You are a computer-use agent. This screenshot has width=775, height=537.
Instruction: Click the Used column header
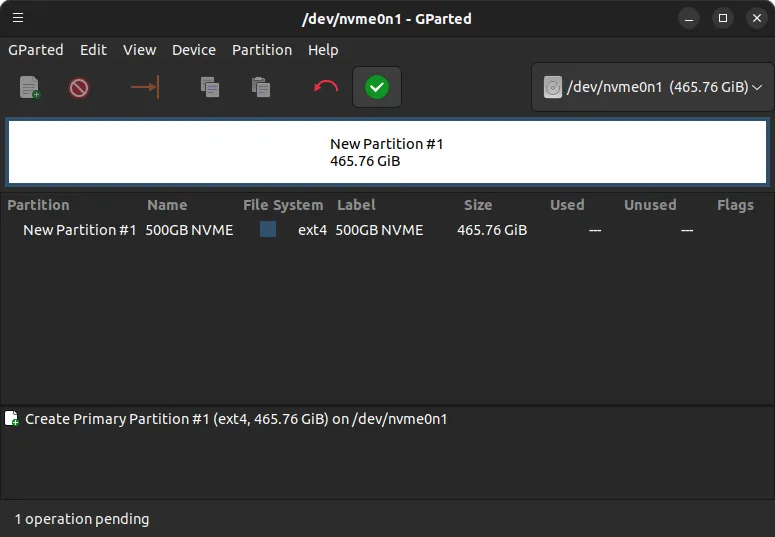click(567, 205)
